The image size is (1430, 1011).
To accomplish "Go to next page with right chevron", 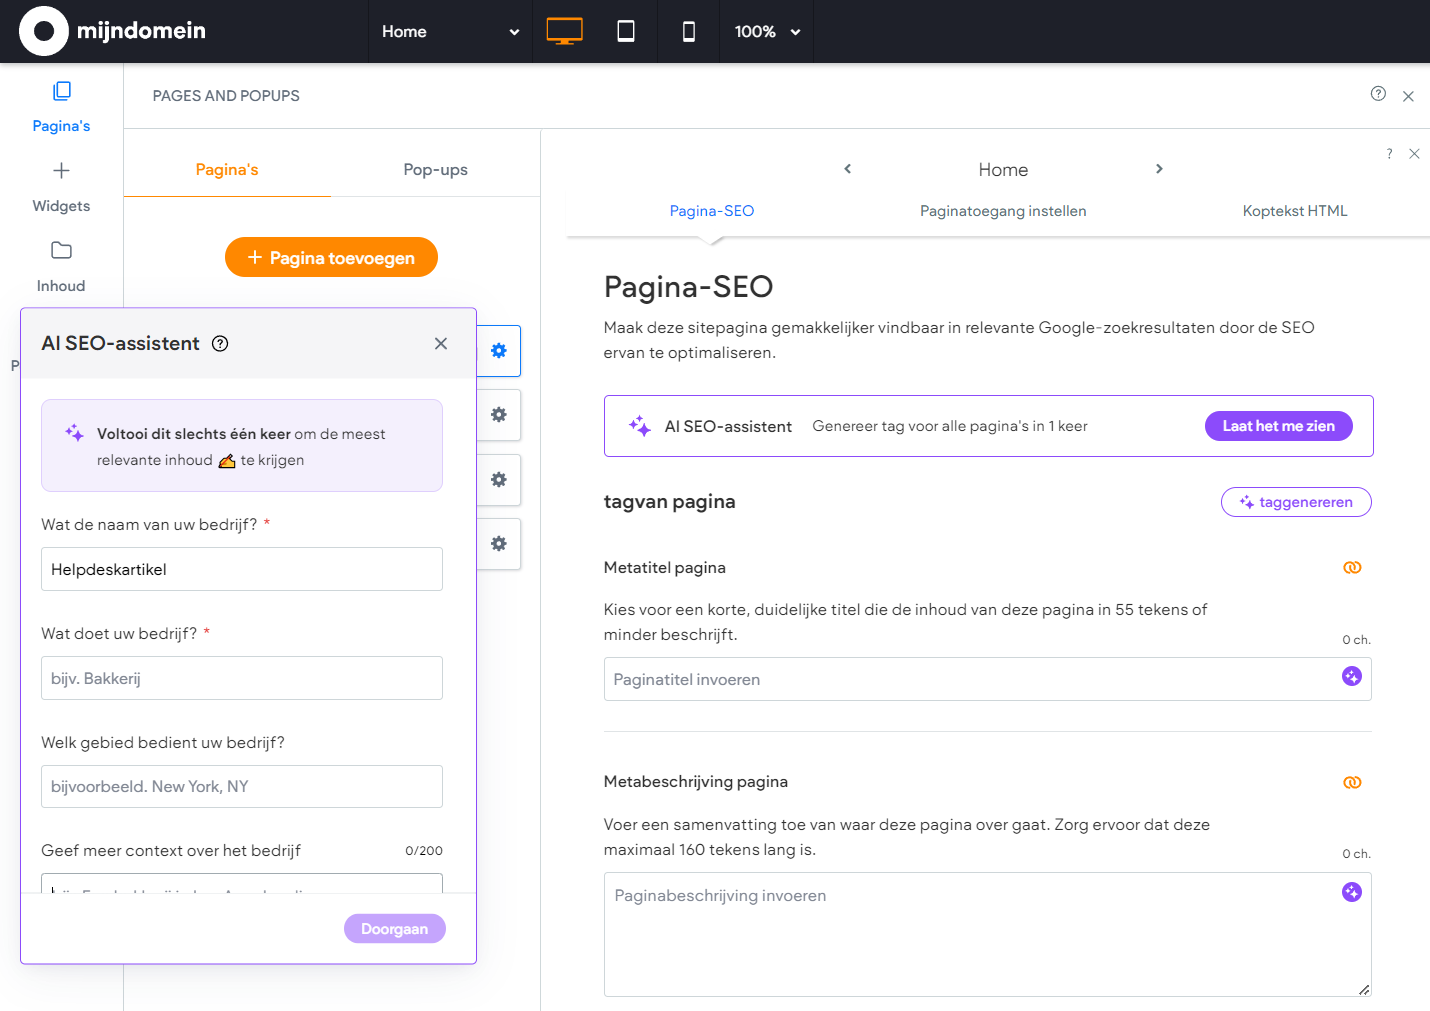I will pyautogui.click(x=1159, y=169).
